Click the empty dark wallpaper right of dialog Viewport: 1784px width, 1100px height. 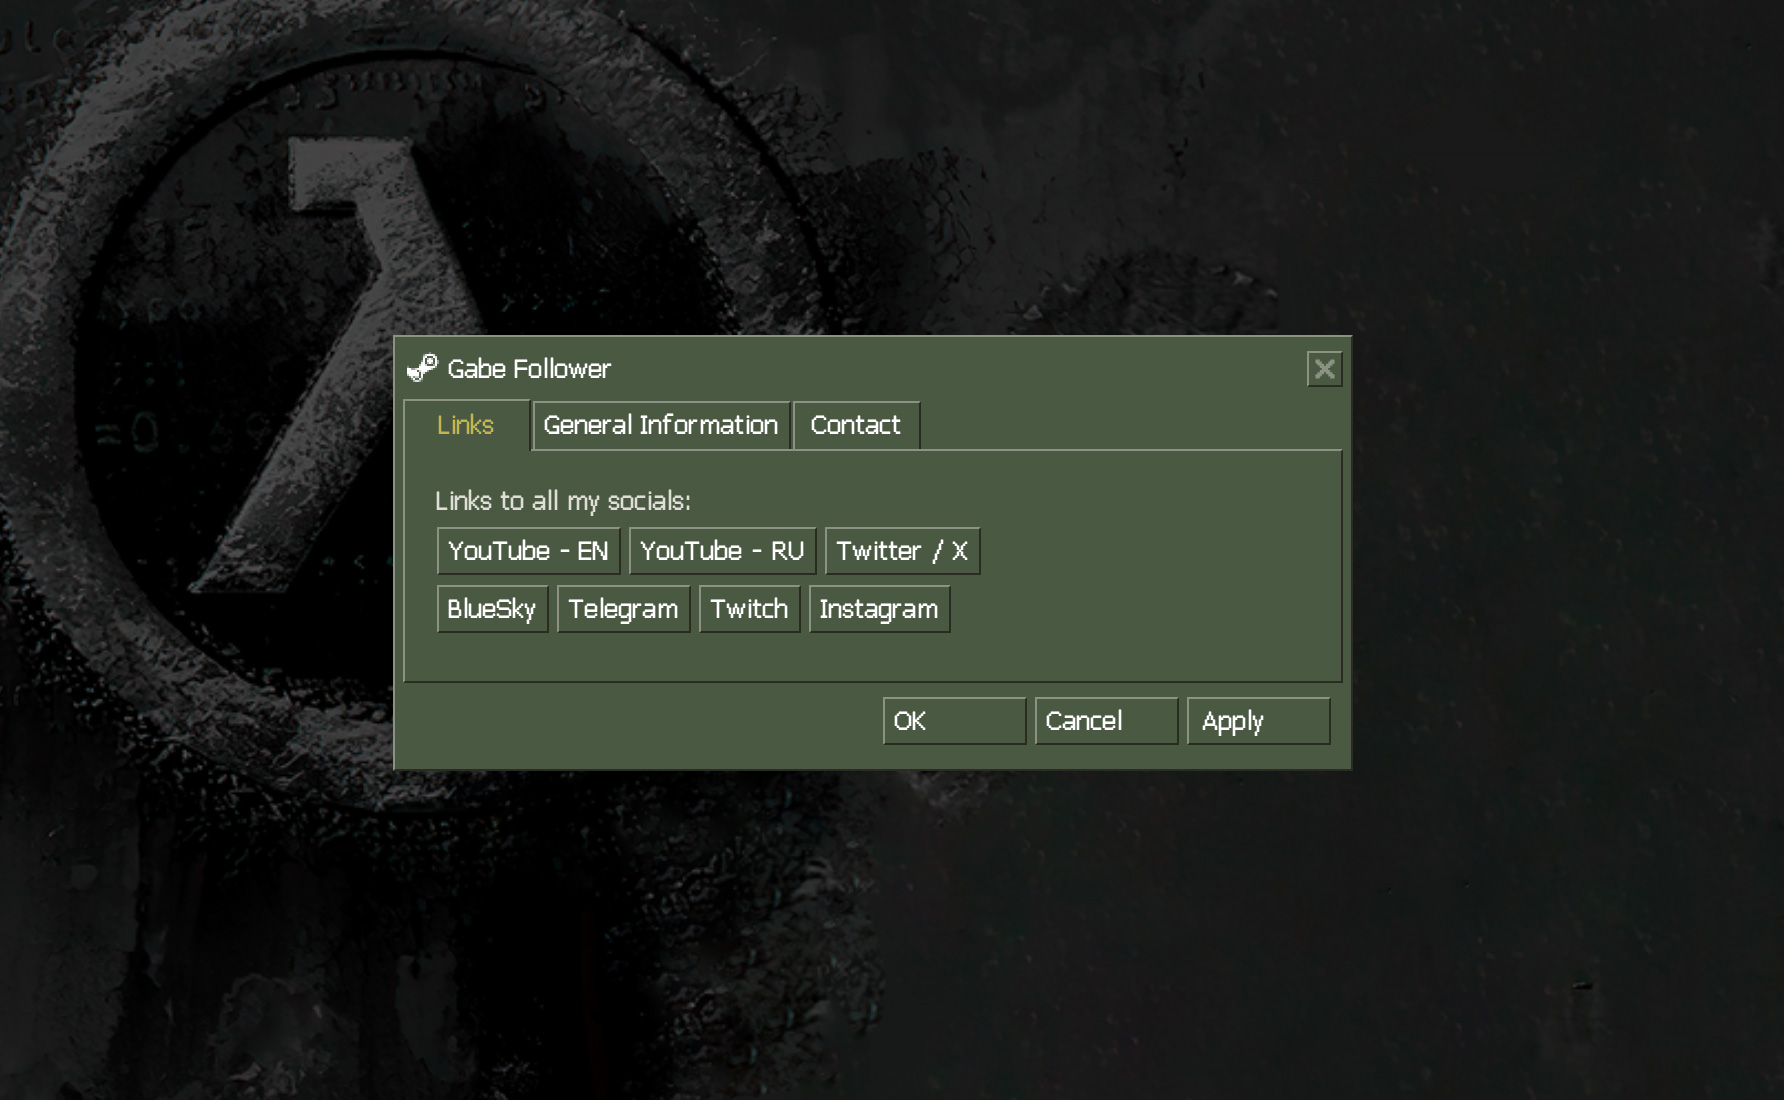[1560, 550]
